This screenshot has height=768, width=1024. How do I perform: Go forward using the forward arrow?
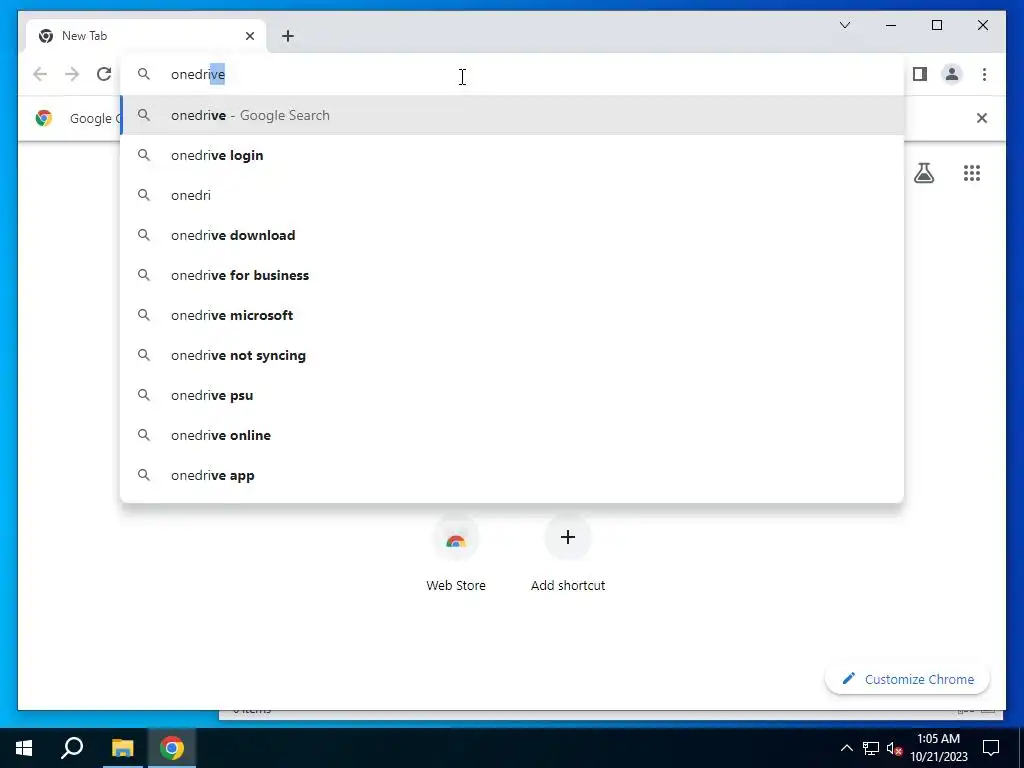tap(72, 74)
